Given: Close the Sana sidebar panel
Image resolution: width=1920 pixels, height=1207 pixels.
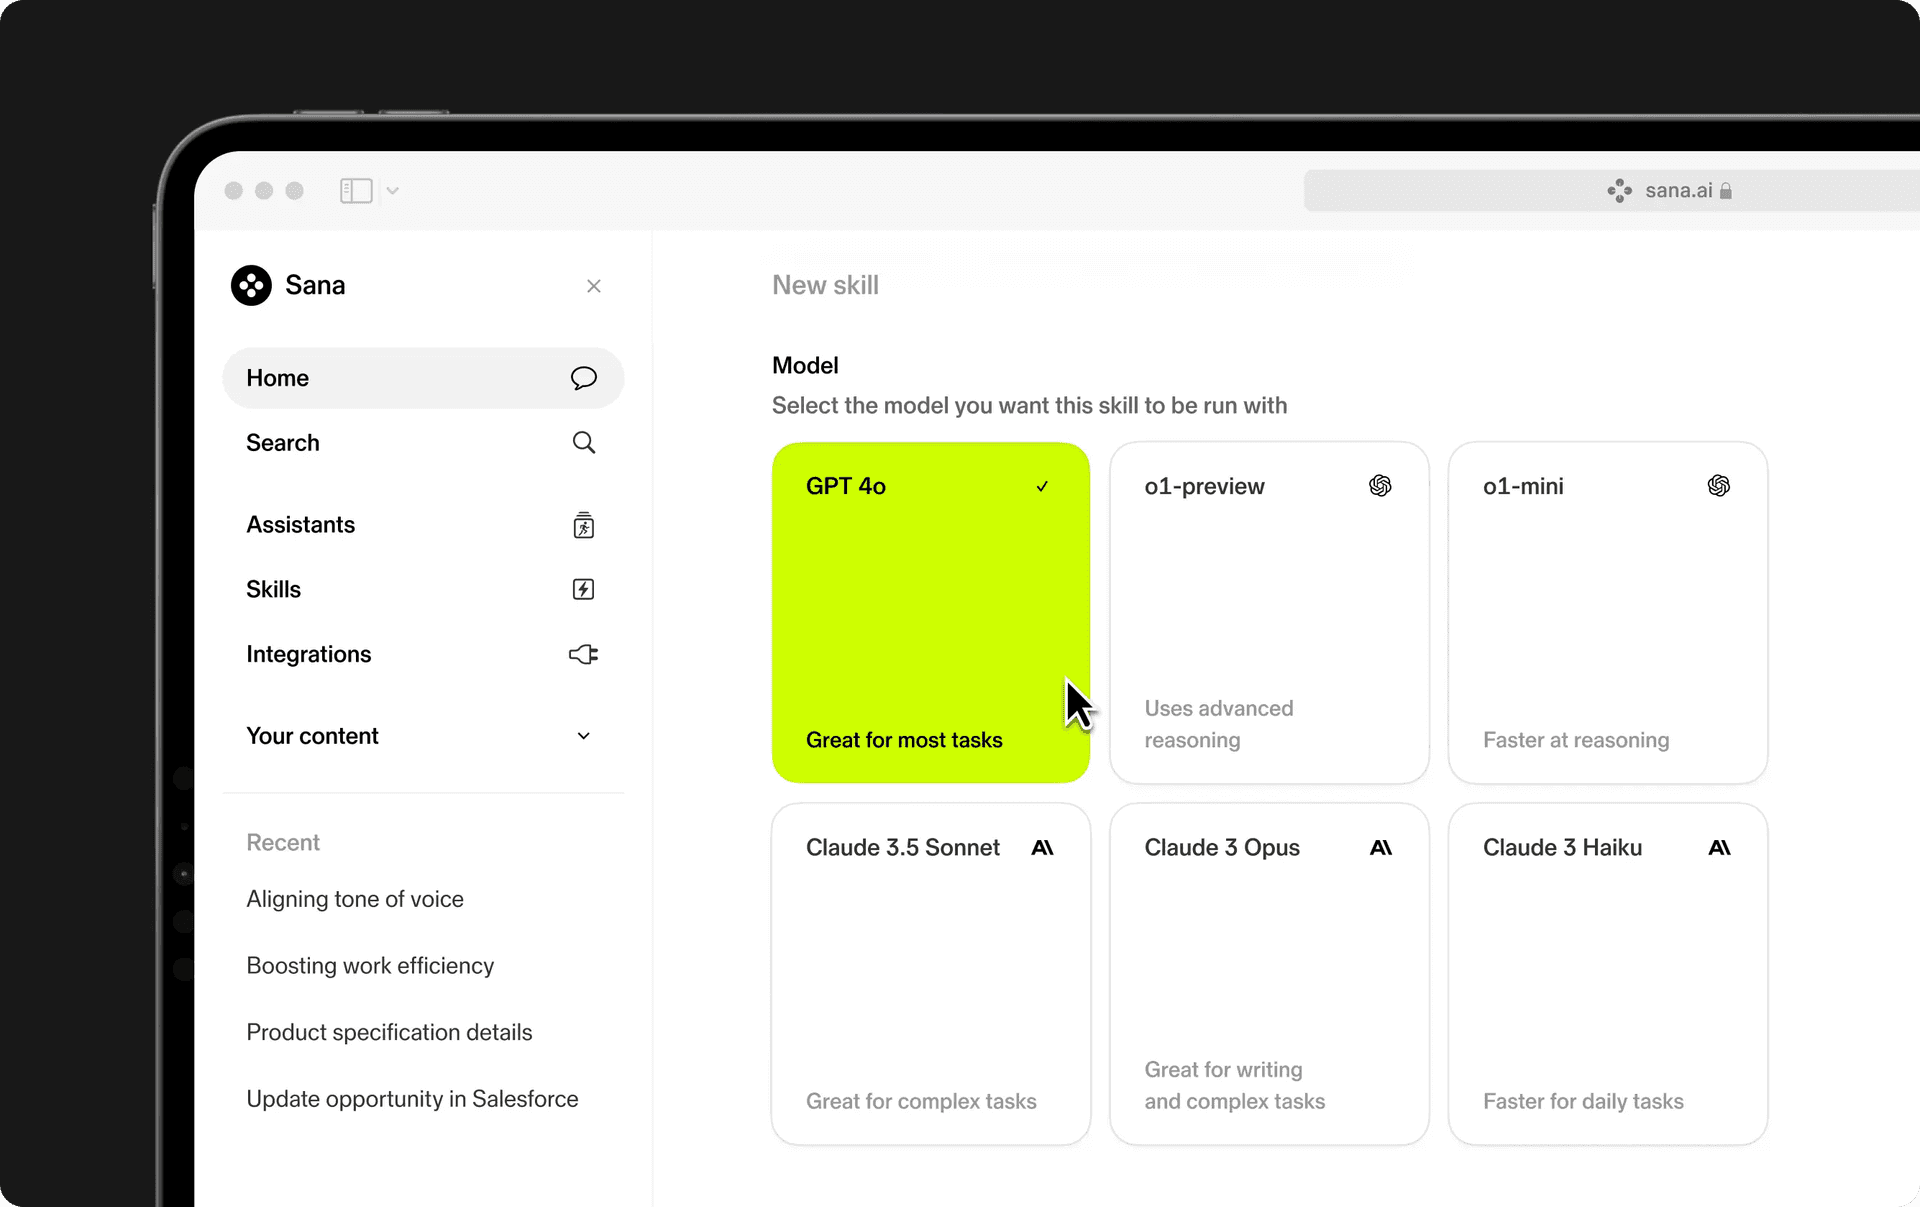Looking at the screenshot, I should coord(594,286).
